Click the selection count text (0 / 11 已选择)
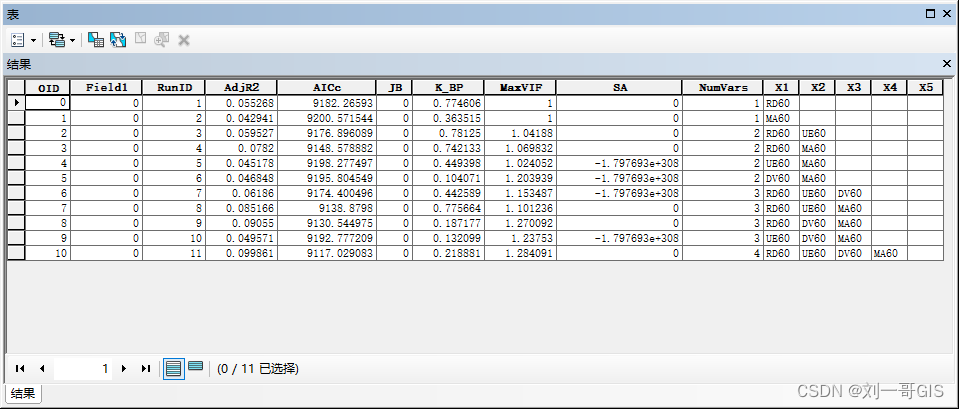959x409 pixels. [257, 369]
